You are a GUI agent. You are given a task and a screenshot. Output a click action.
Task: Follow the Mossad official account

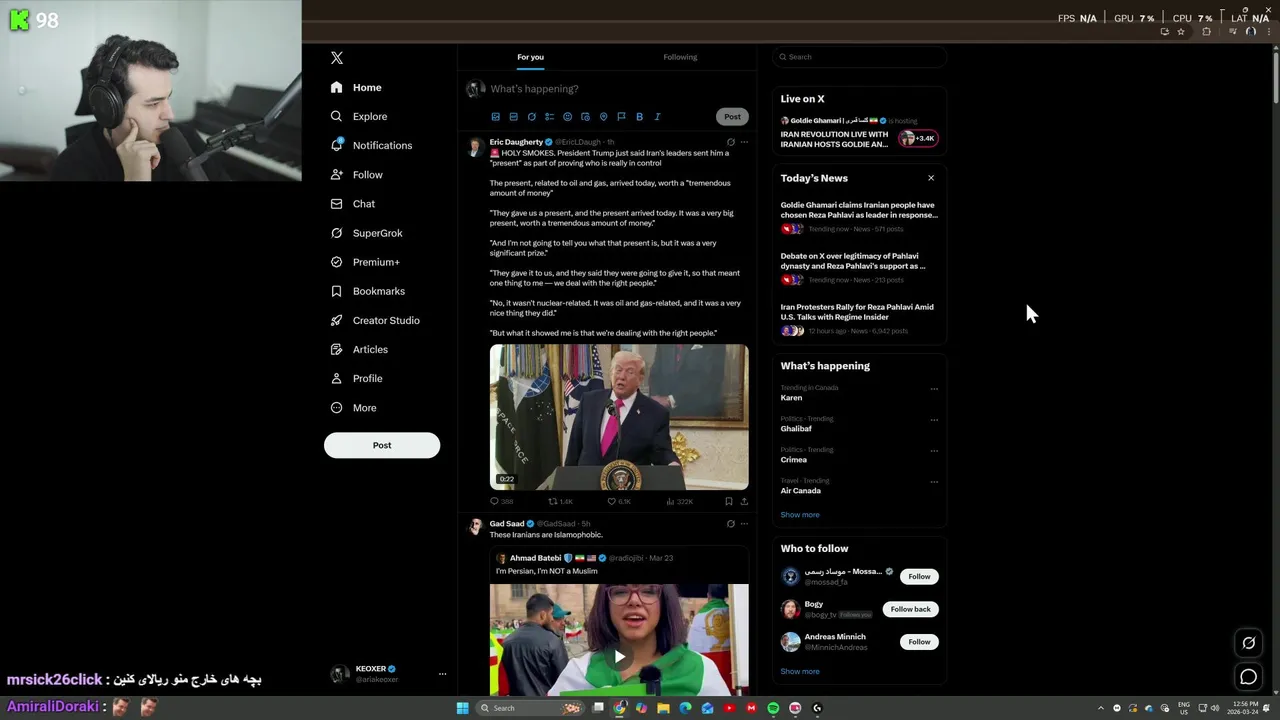tap(919, 577)
